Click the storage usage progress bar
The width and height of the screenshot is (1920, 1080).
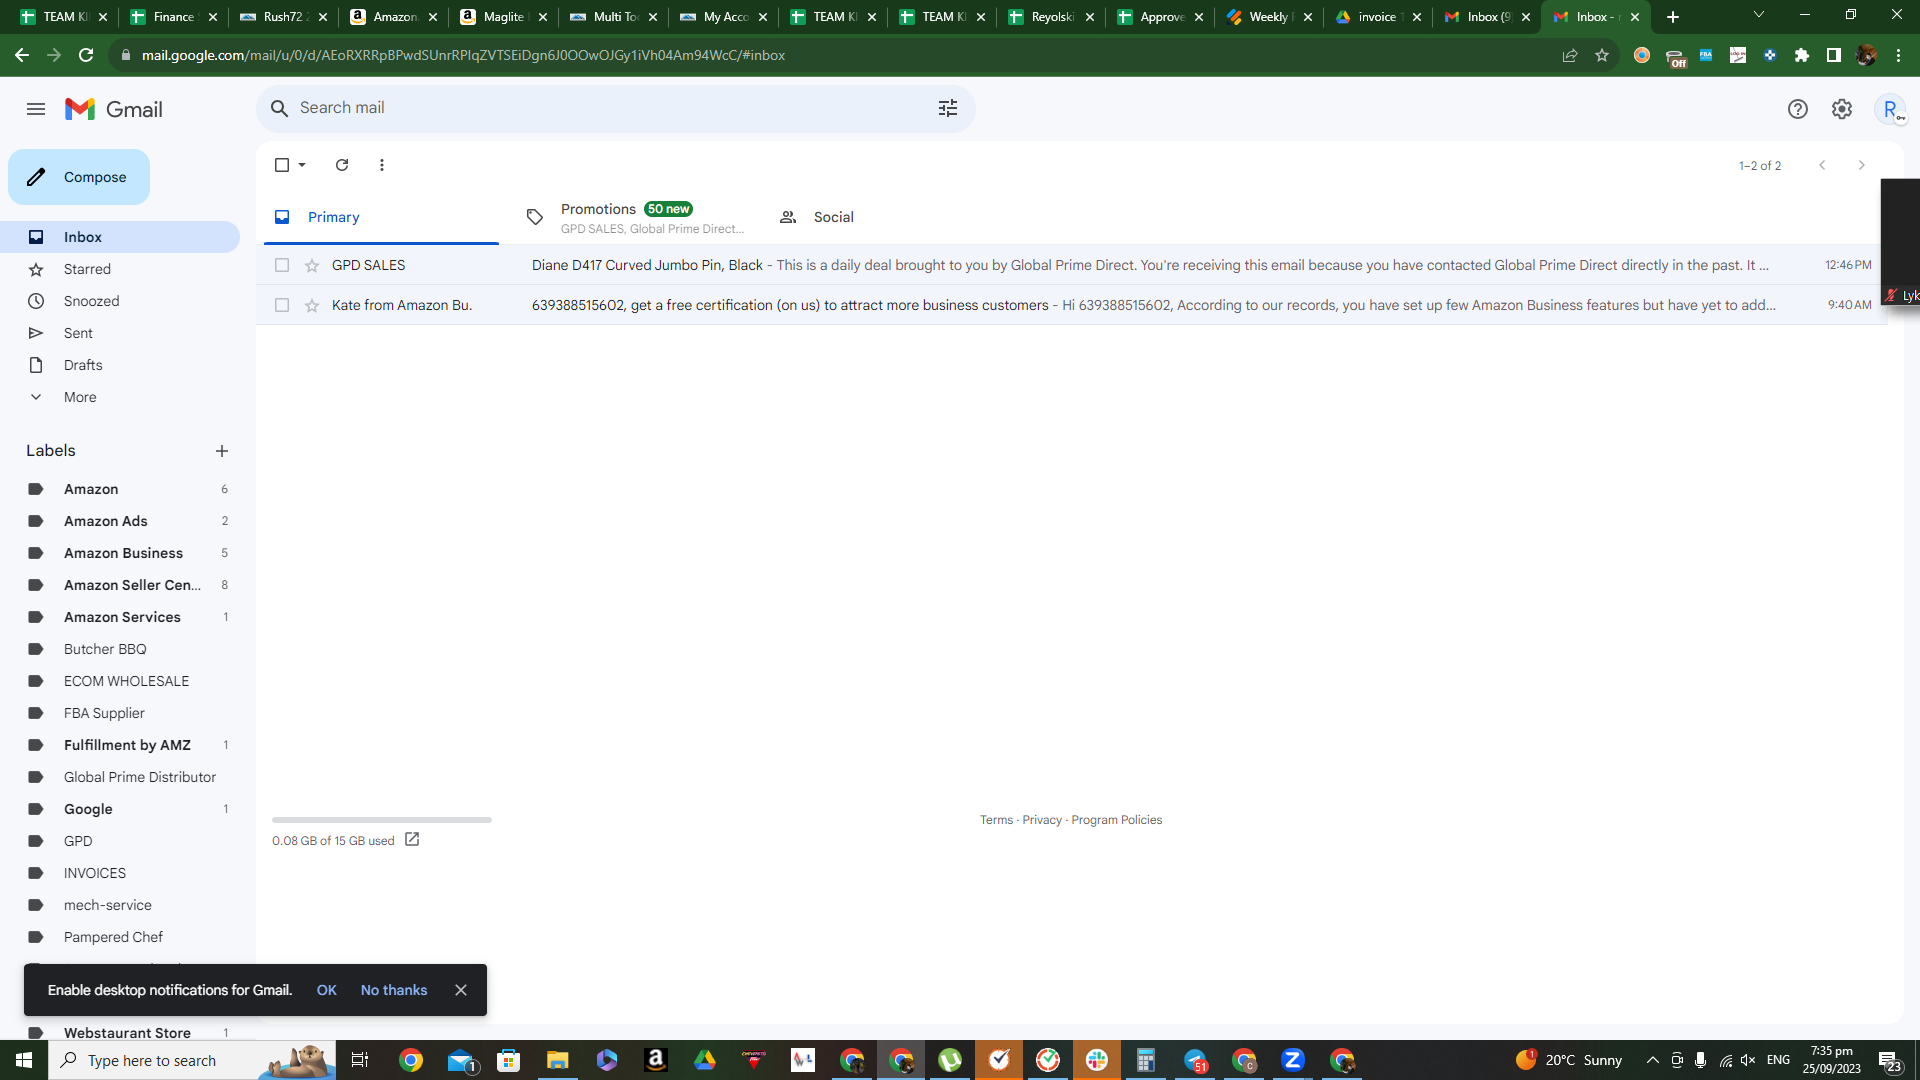click(x=382, y=820)
